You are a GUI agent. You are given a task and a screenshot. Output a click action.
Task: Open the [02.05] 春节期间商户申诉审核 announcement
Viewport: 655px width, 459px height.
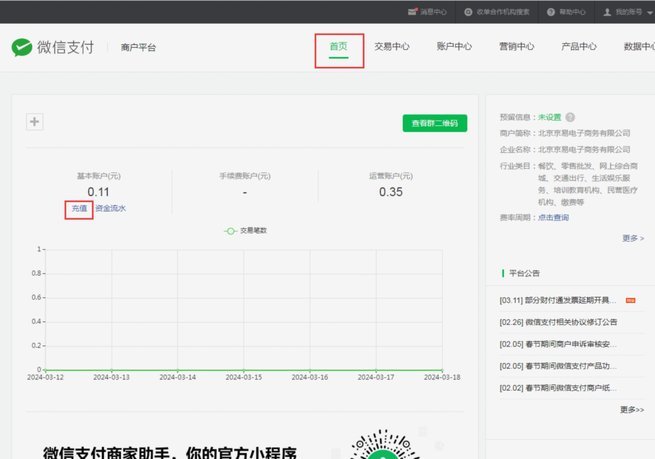[x=558, y=344]
